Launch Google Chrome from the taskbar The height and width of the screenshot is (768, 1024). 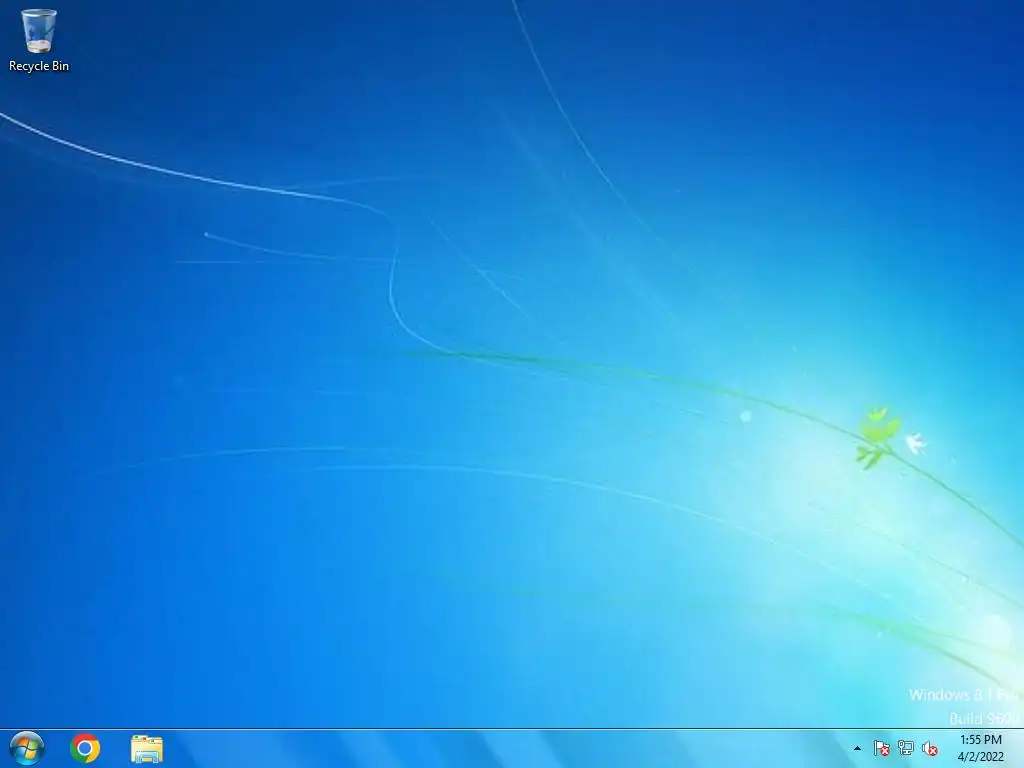85,748
